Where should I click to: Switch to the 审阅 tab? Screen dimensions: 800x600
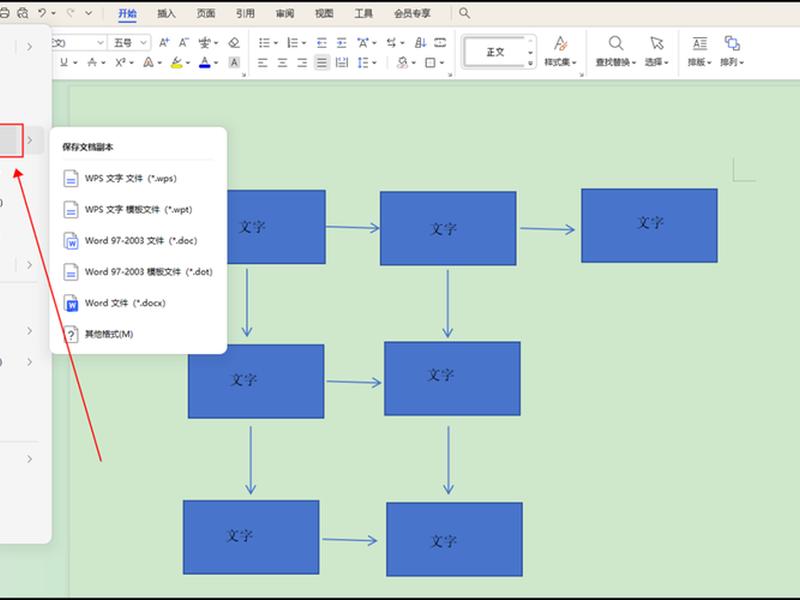[x=285, y=14]
